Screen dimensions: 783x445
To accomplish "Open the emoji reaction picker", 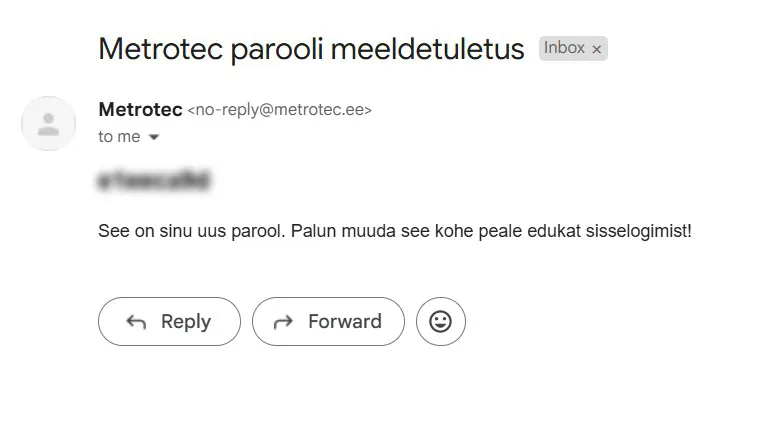I will click(x=440, y=322).
